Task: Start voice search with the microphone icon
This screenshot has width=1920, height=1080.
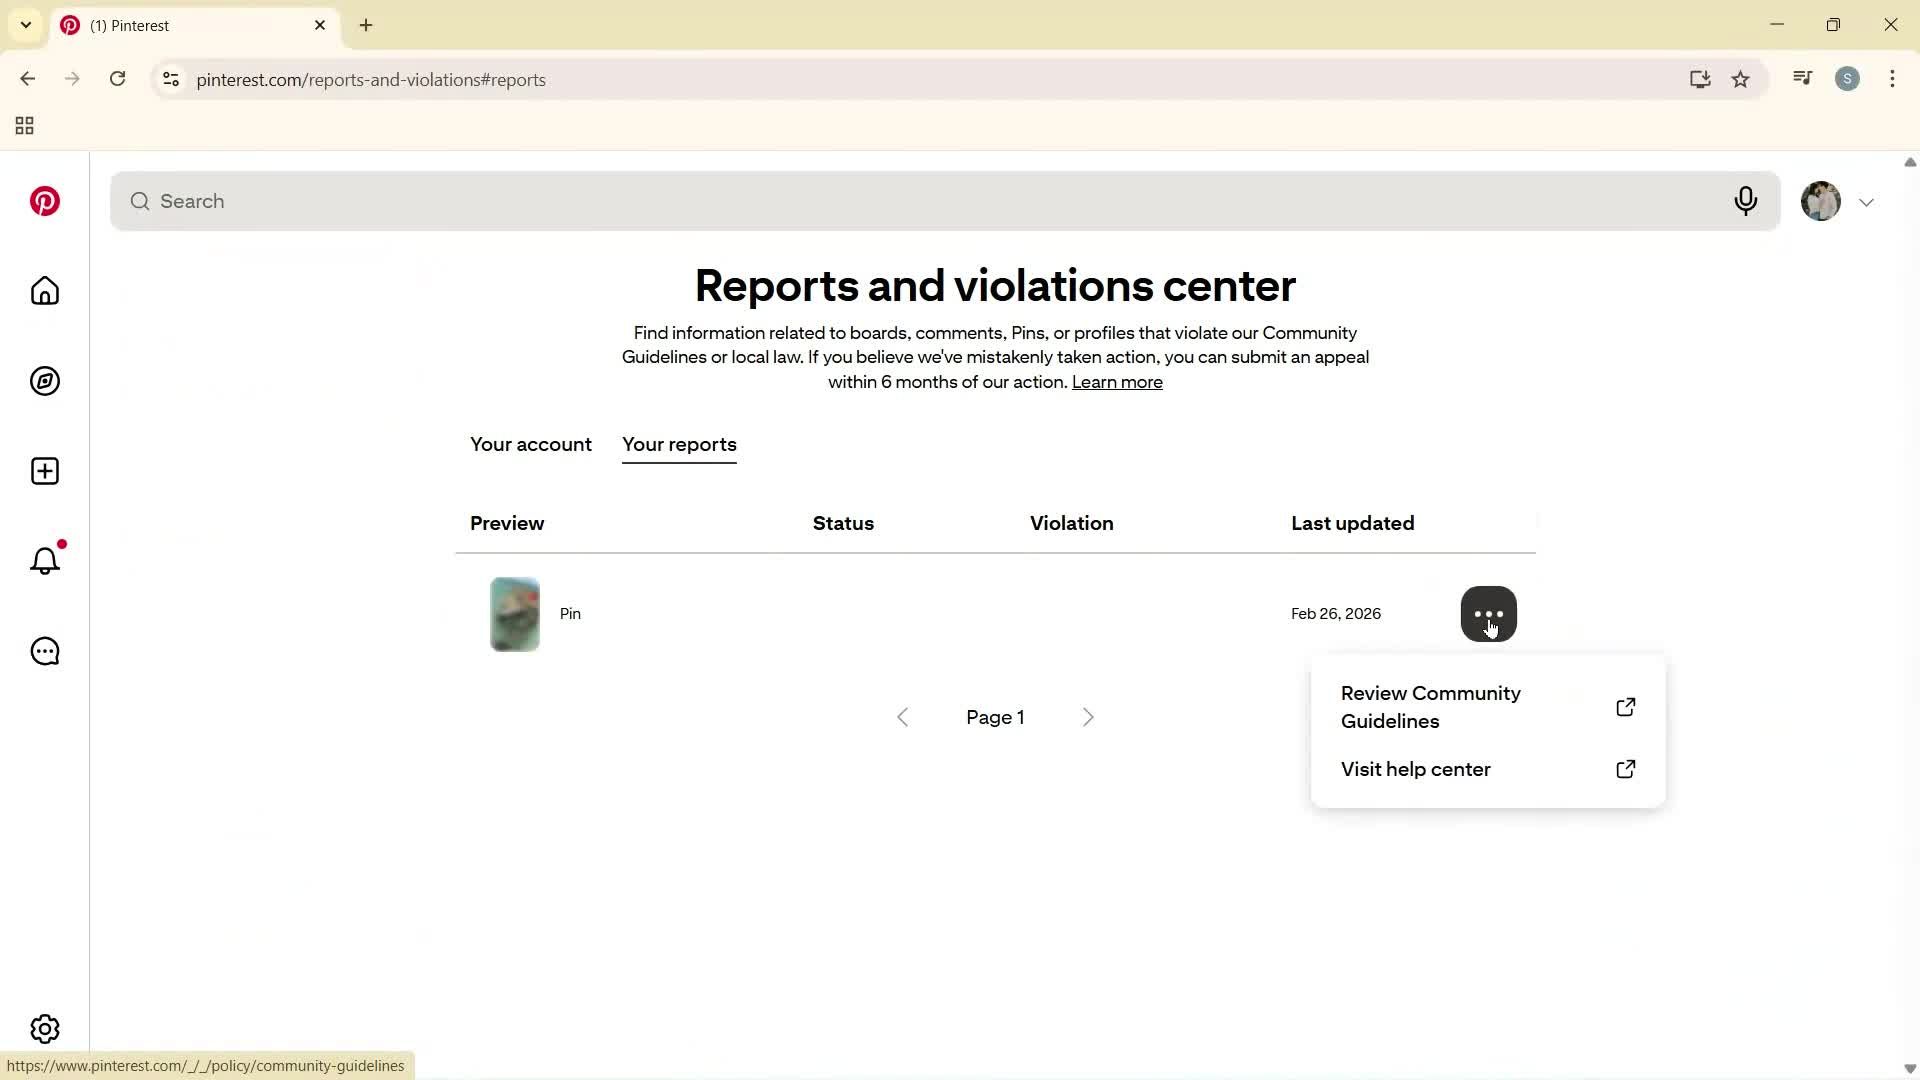Action: tap(1746, 201)
